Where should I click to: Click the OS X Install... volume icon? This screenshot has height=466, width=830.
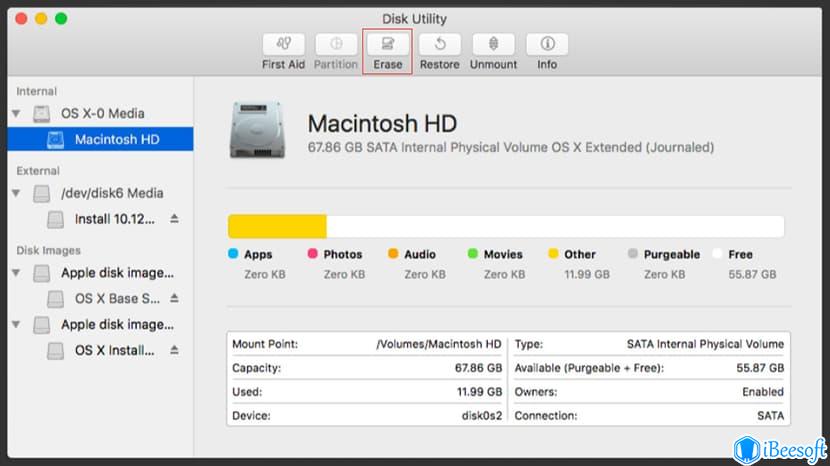[x=56, y=351]
